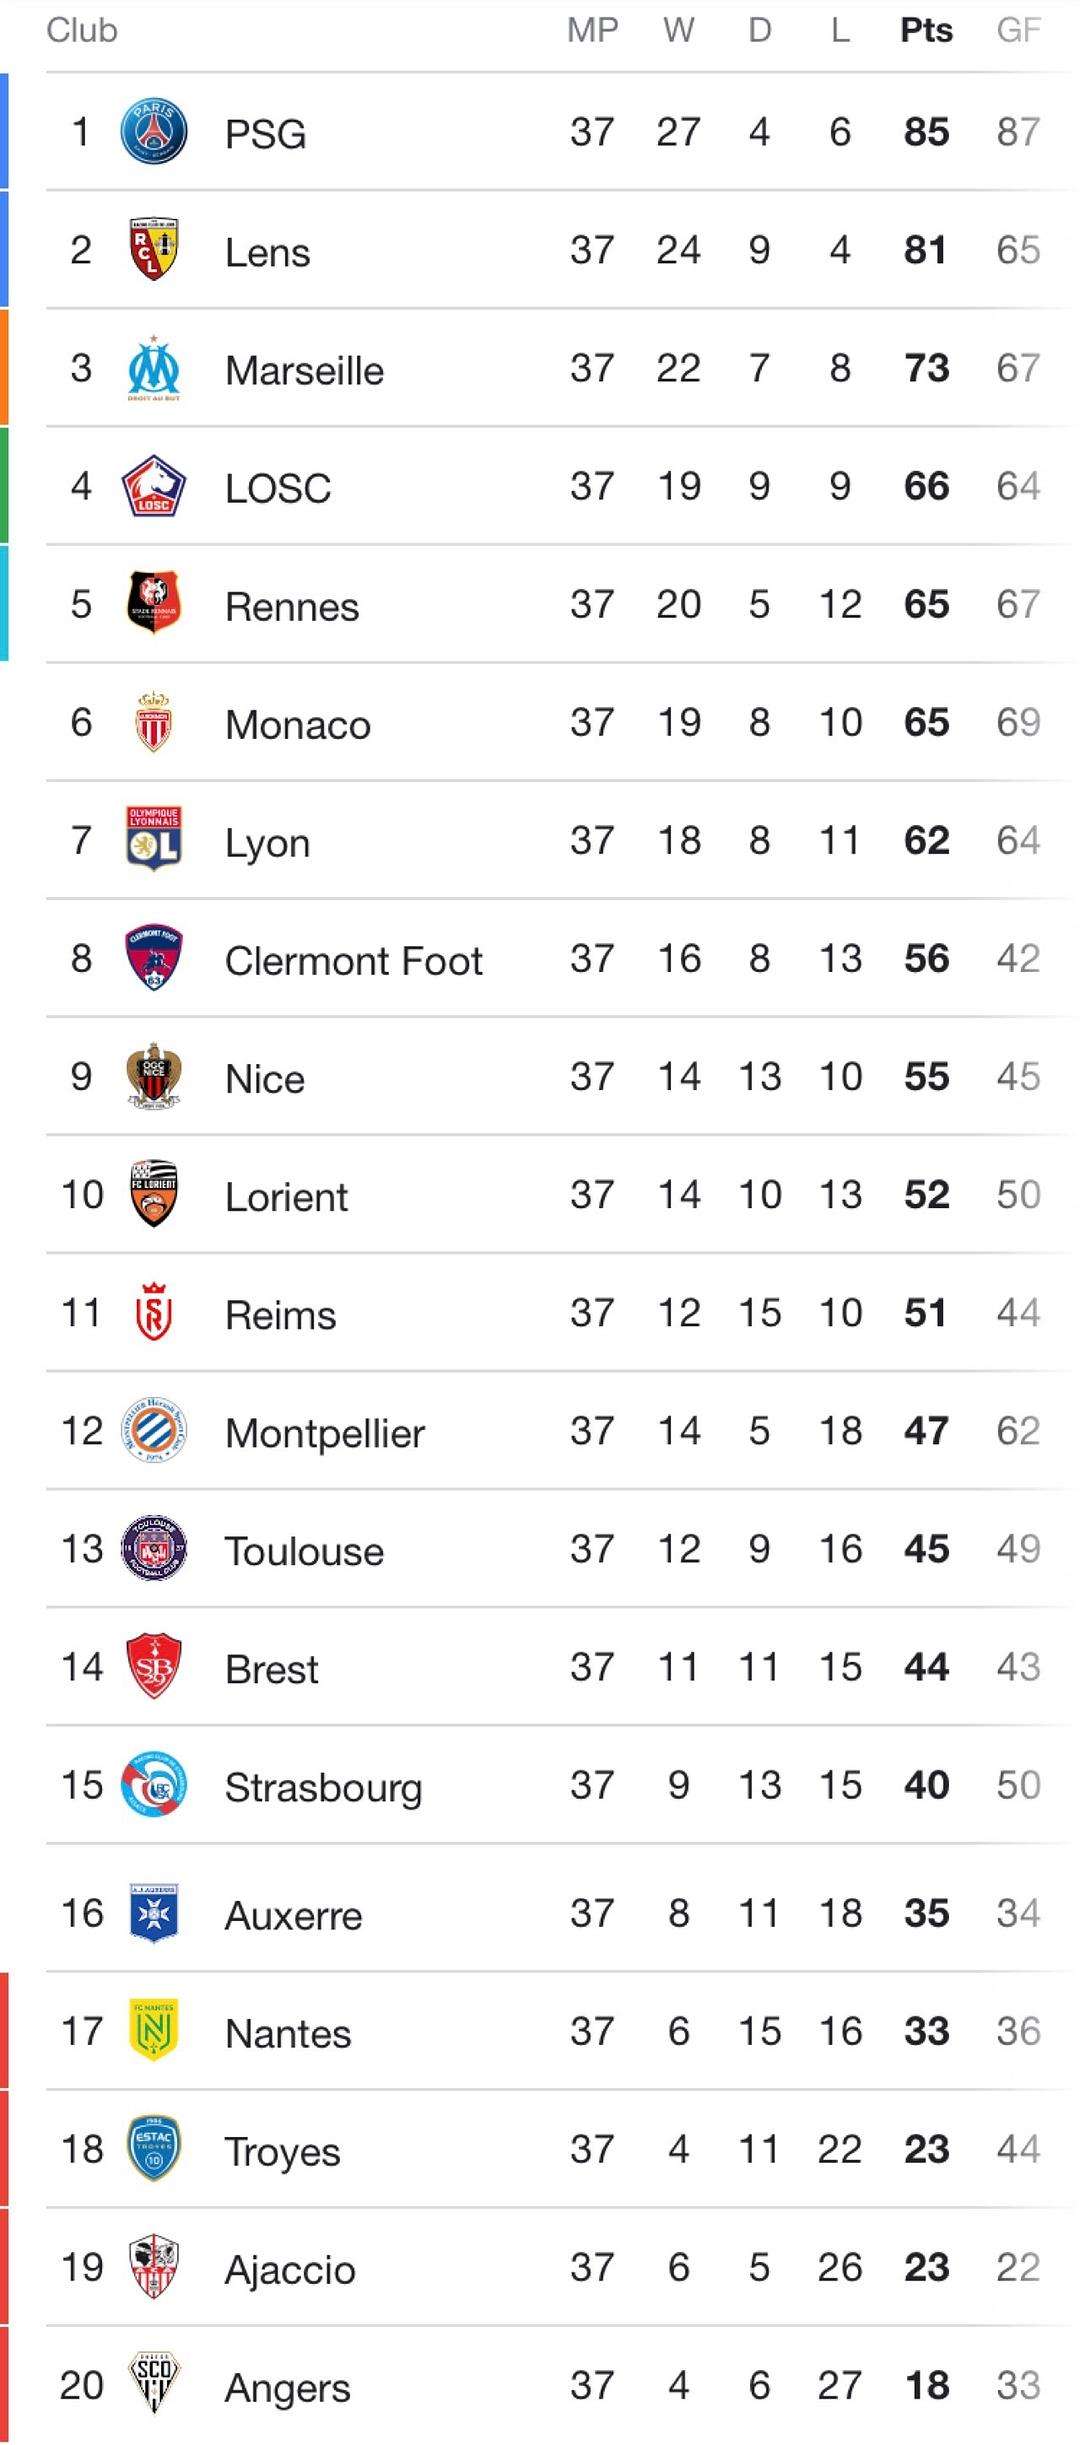Click the Clermont Foot crest
The width and height of the screenshot is (1080, 2445).
(154, 958)
